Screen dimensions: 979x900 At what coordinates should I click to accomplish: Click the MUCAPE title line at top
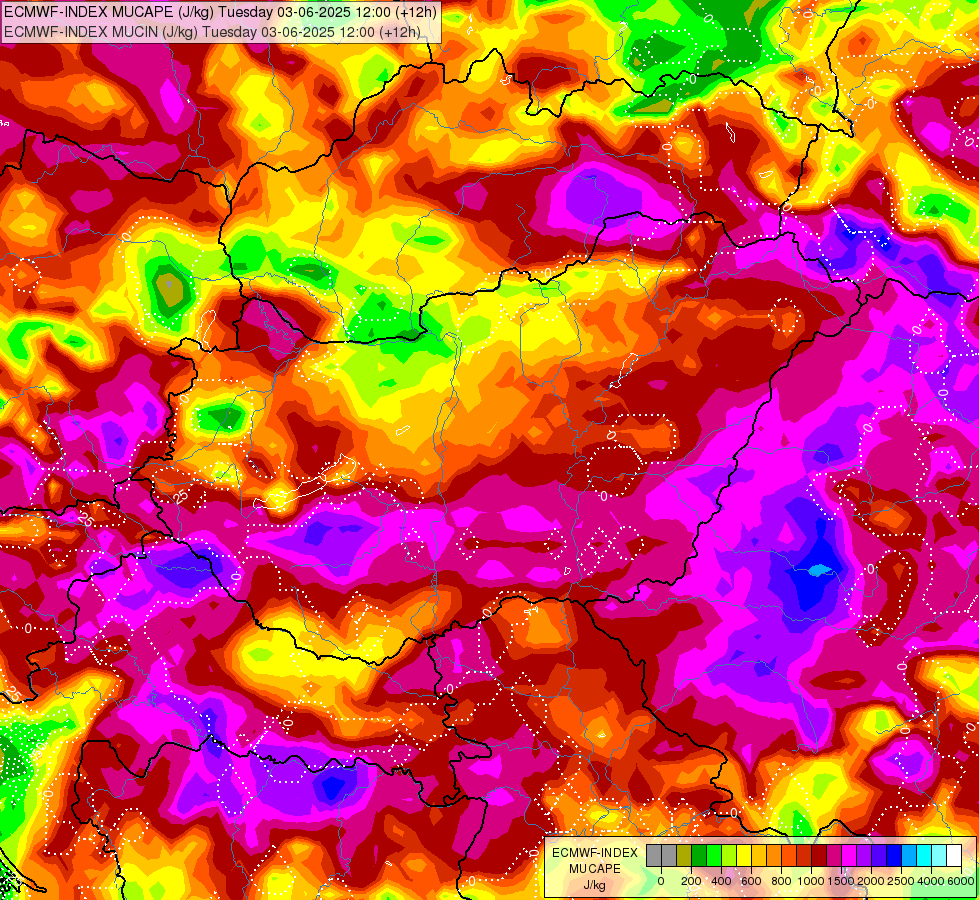pyautogui.click(x=220, y=12)
